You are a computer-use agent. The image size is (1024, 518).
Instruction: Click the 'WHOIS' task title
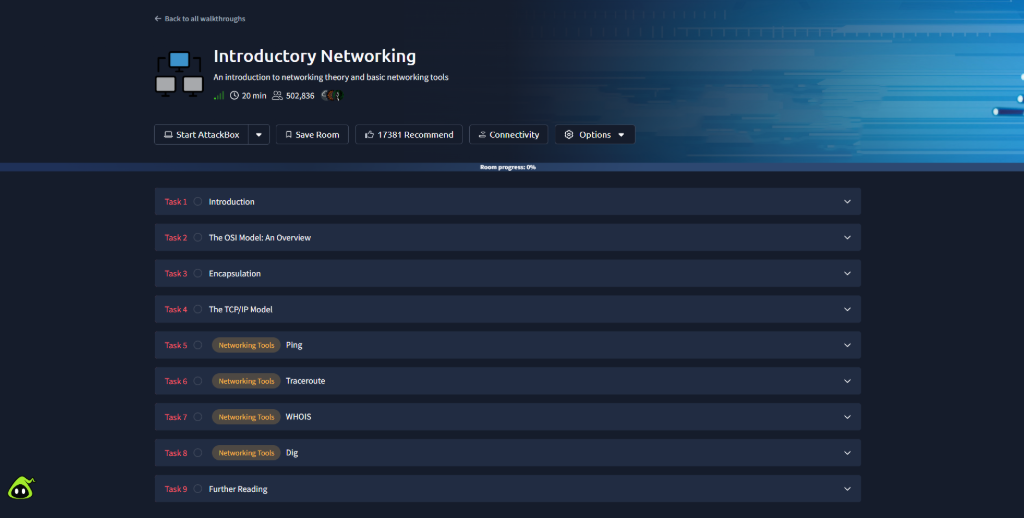click(x=298, y=417)
